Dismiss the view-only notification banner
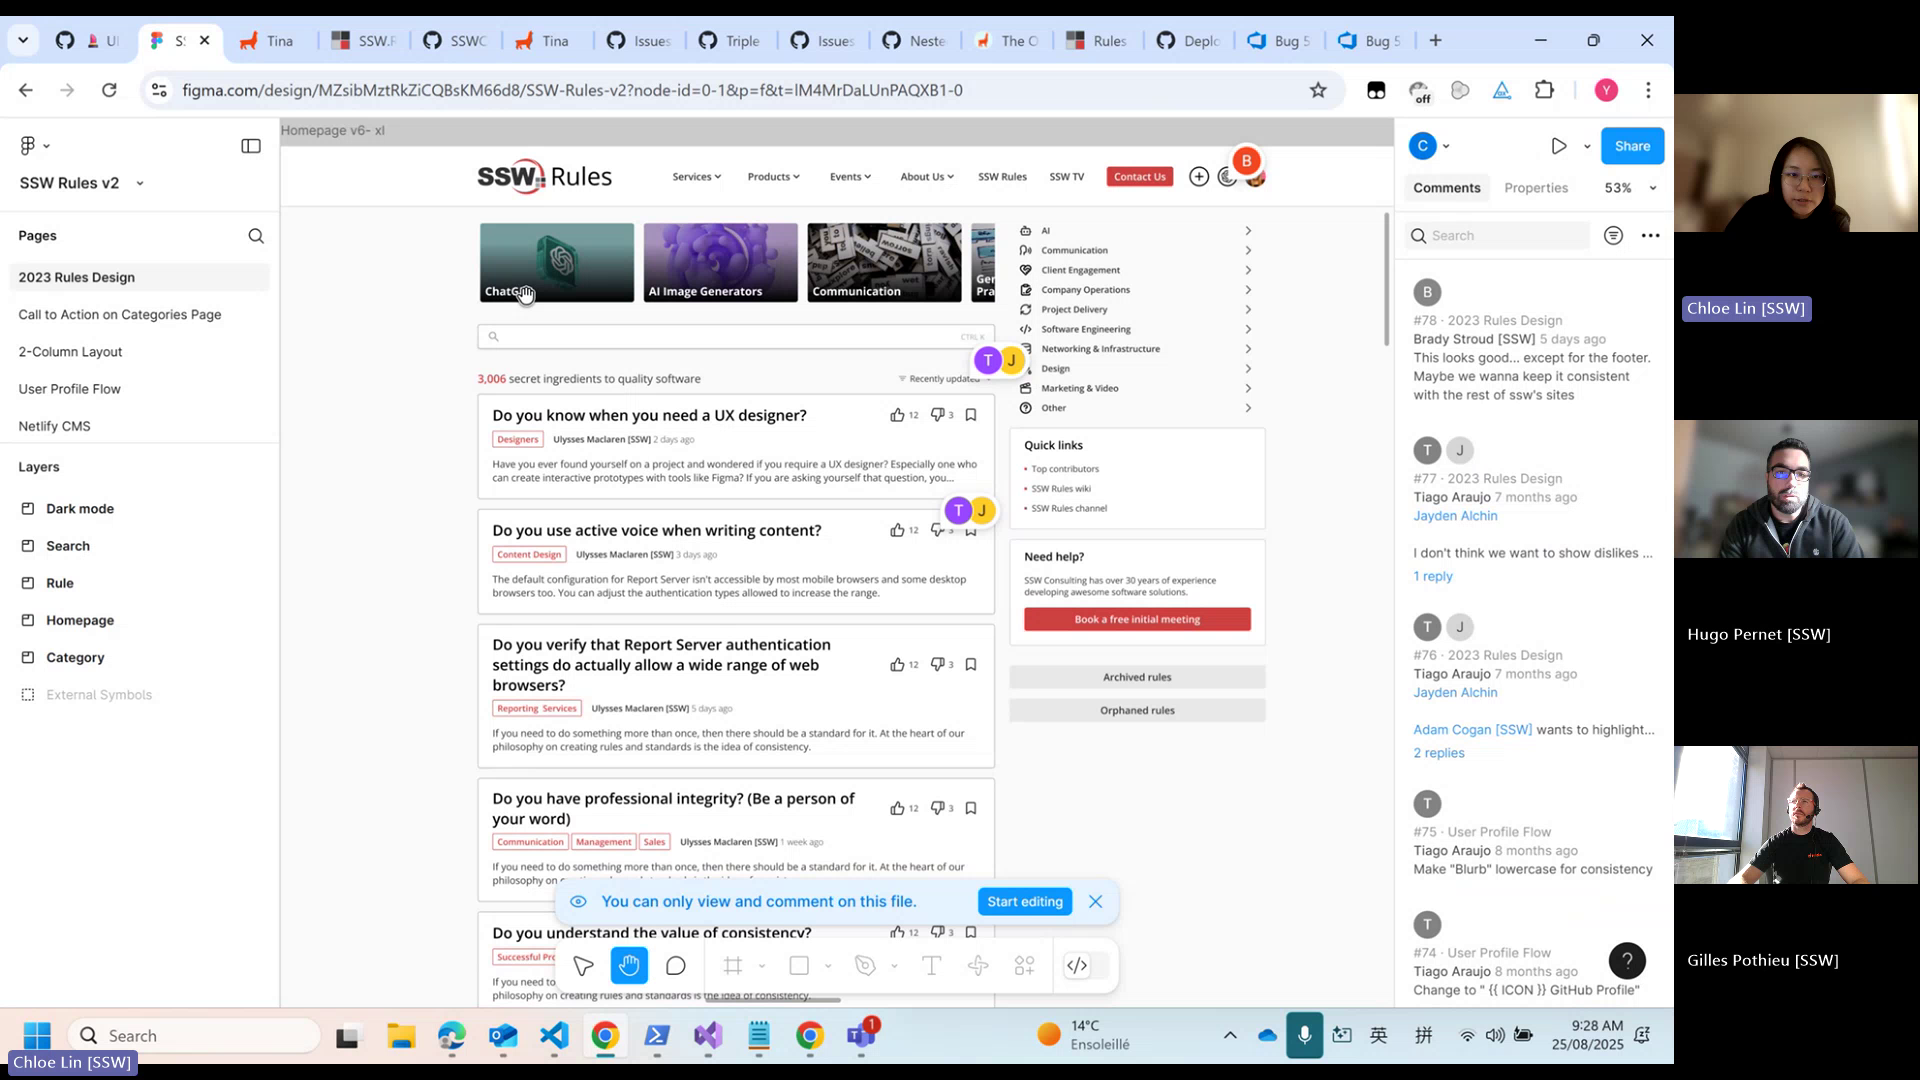This screenshot has width=1920, height=1080. click(x=1096, y=902)
